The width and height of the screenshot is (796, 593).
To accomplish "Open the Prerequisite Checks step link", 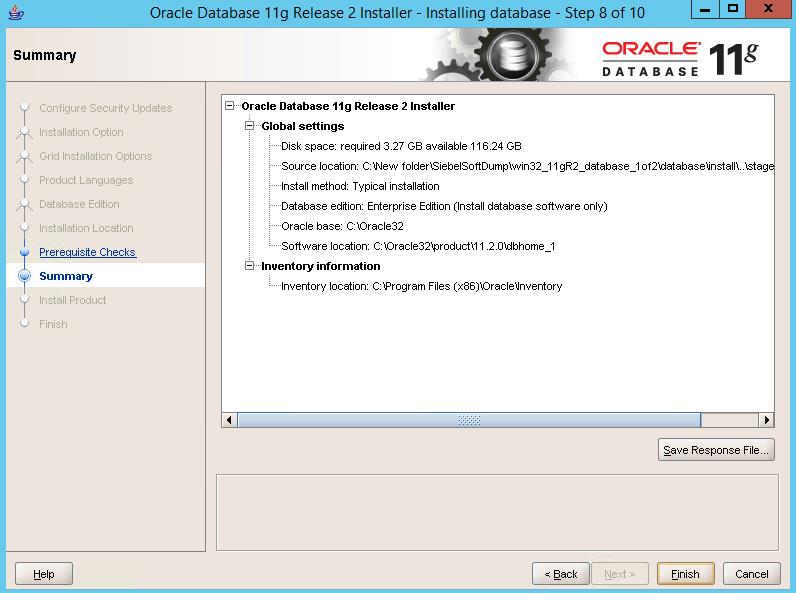I will pos(87,252).
